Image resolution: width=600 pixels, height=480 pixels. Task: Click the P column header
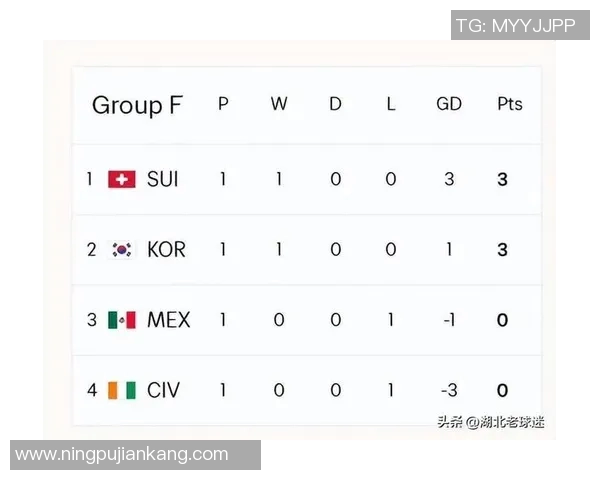pos(223,104)
